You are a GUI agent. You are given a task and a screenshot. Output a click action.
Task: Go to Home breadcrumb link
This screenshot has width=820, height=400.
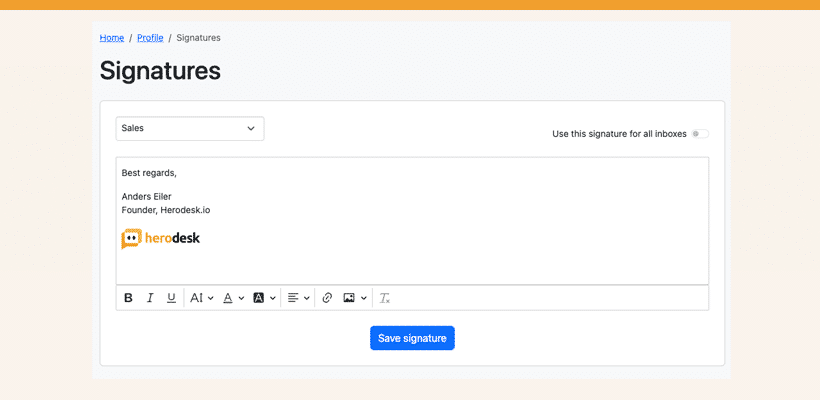112,38
